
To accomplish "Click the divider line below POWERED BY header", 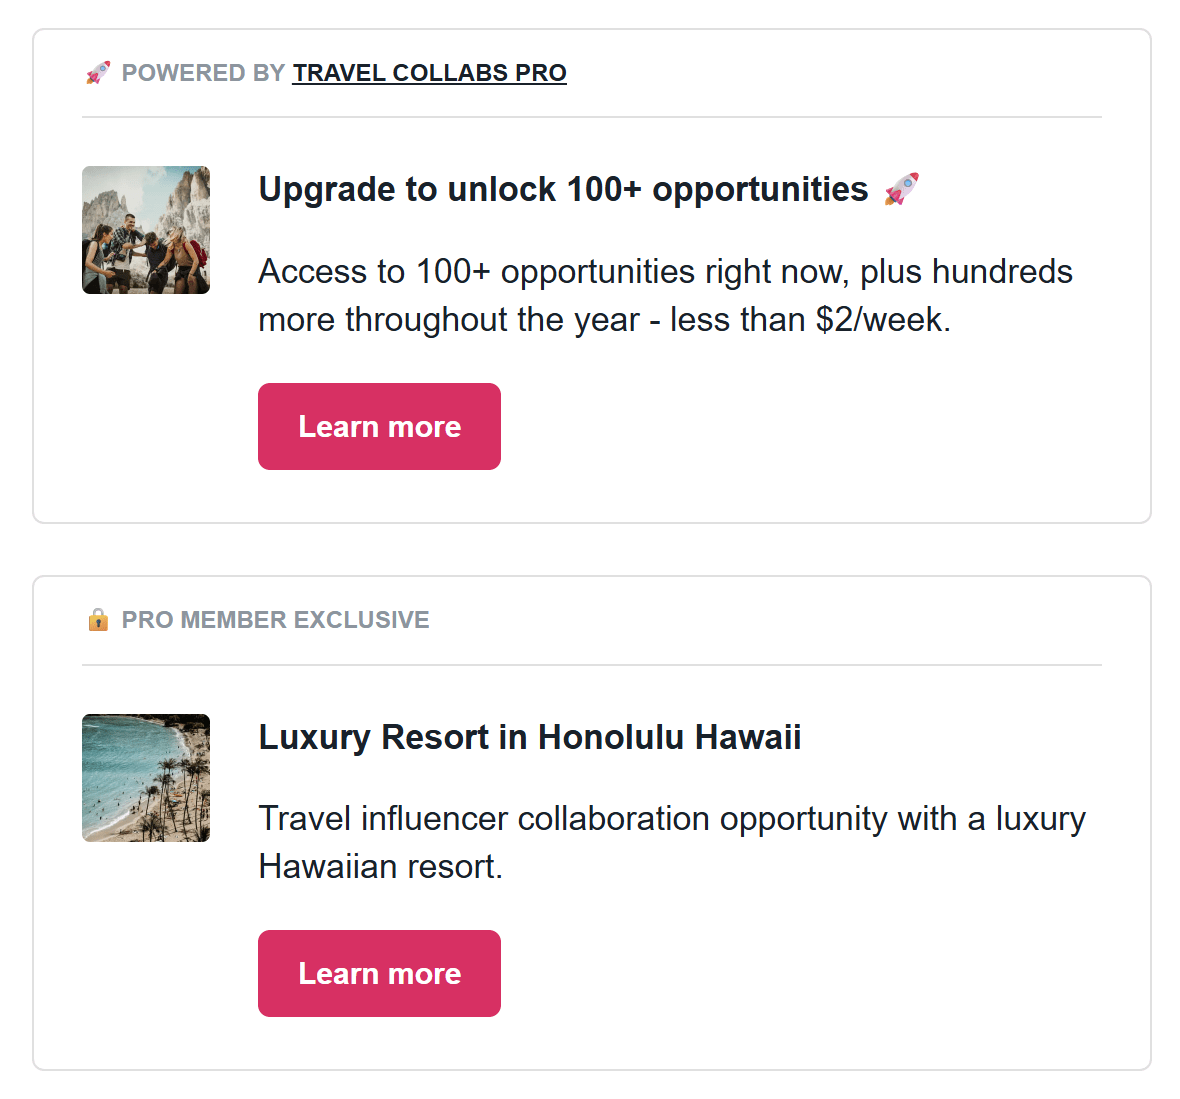I will click(592, 117).
